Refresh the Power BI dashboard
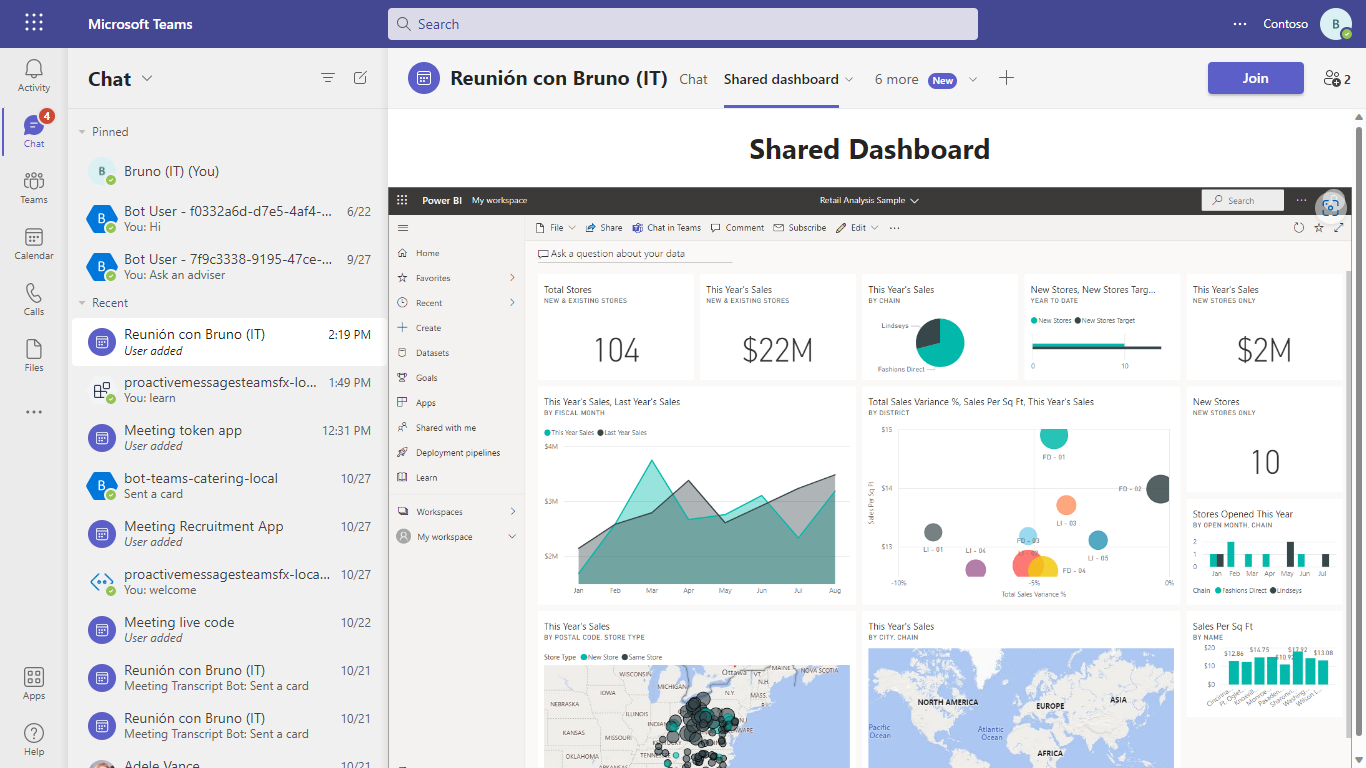1366x768 pixels. click(1299, 228)
